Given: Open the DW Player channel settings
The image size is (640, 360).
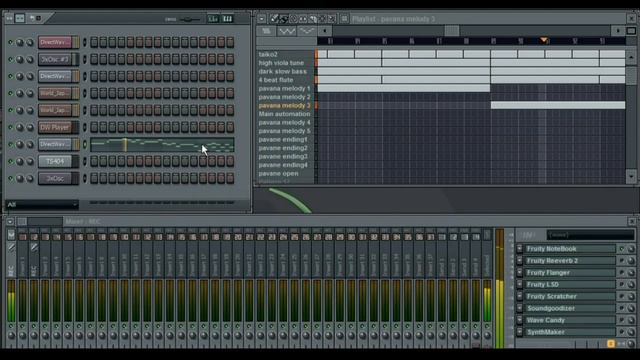Looking at the screenshot, I should point(55,127).
